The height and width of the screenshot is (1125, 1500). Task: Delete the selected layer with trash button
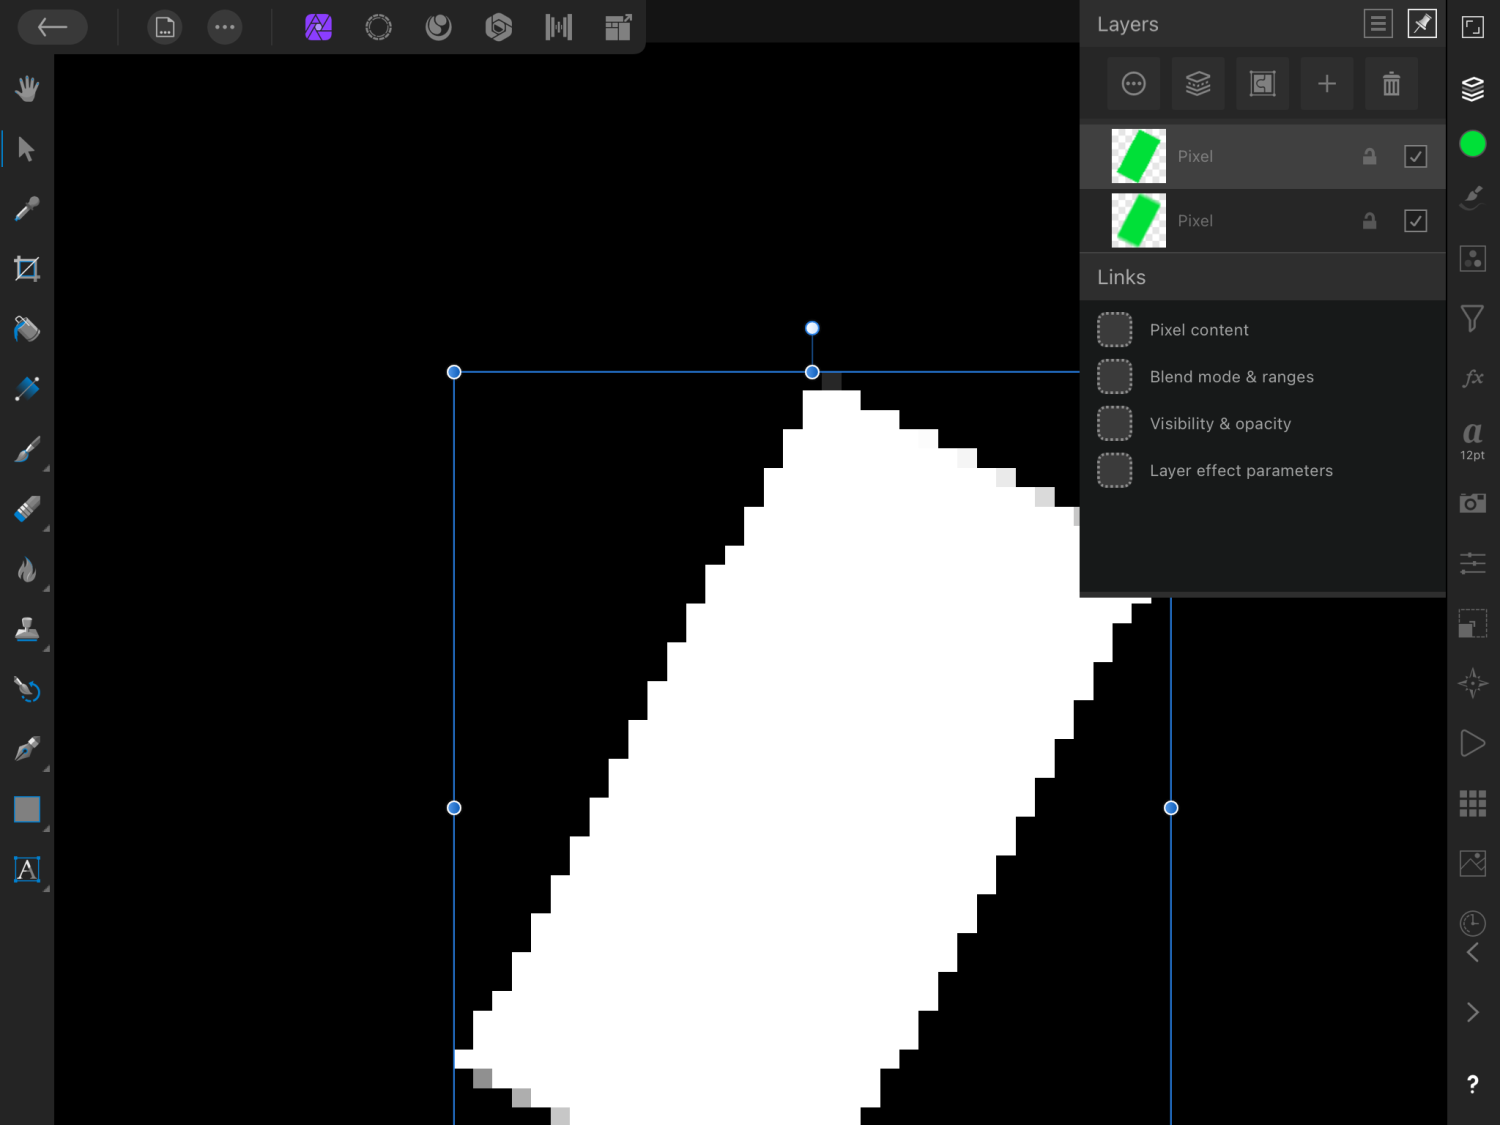click(x=1390, y=84)
